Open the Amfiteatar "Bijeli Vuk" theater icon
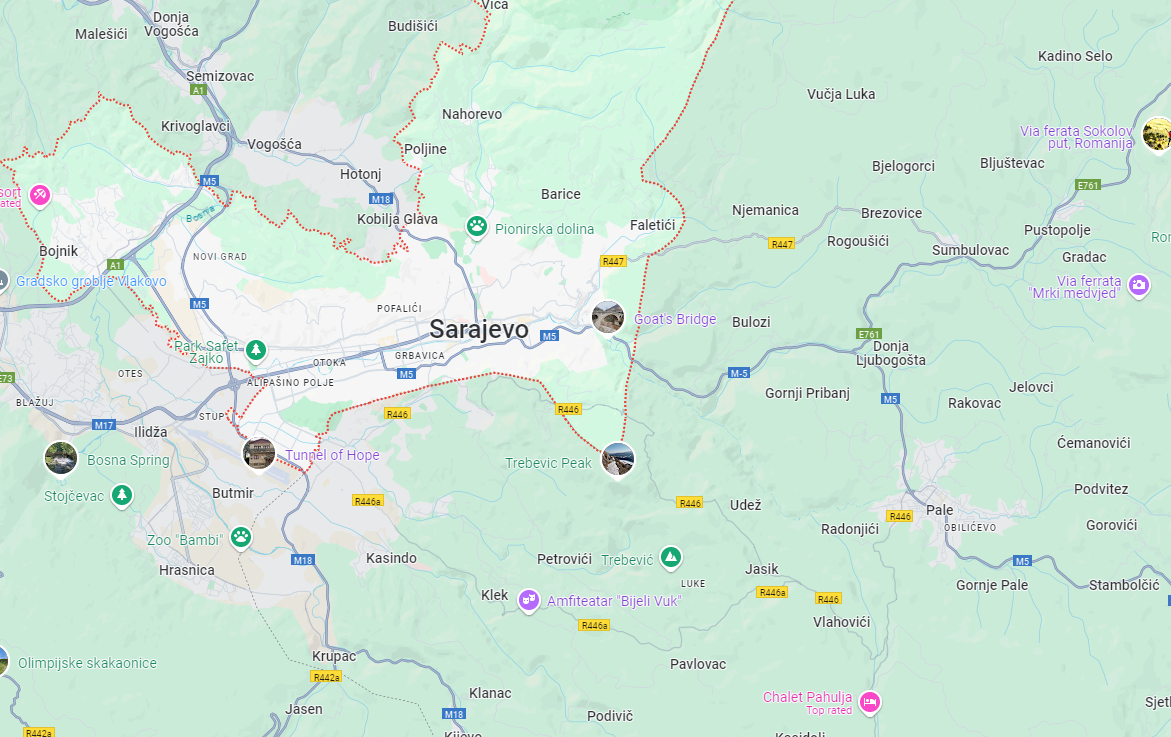 (529, 600)
